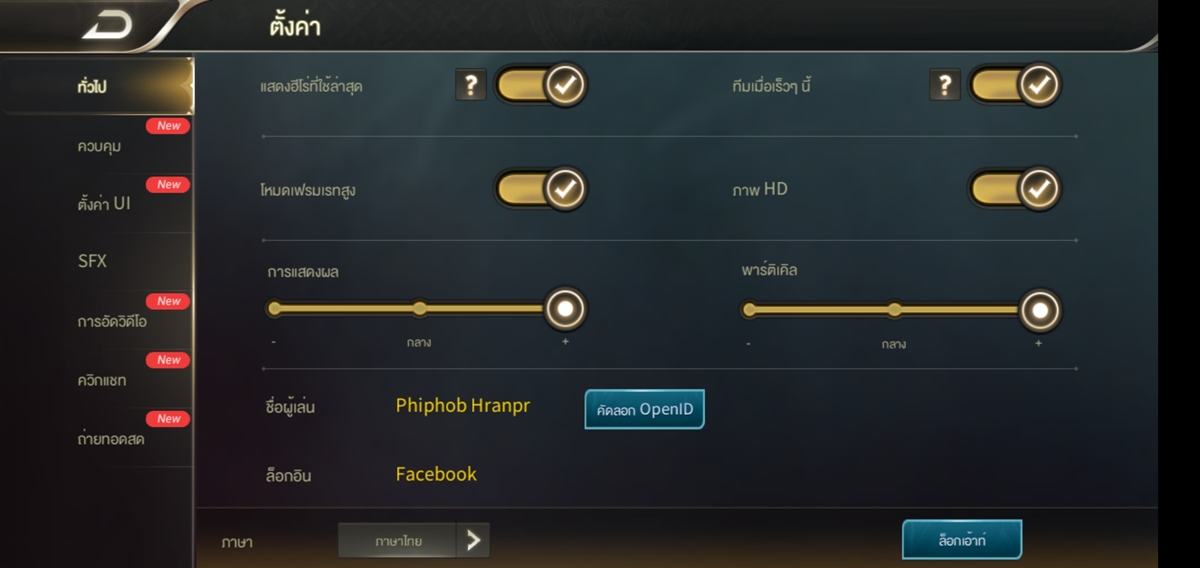Viewport: 1200px width, 568px height.
Task: Expand language selector arrow
Action: tap(473, 541)
